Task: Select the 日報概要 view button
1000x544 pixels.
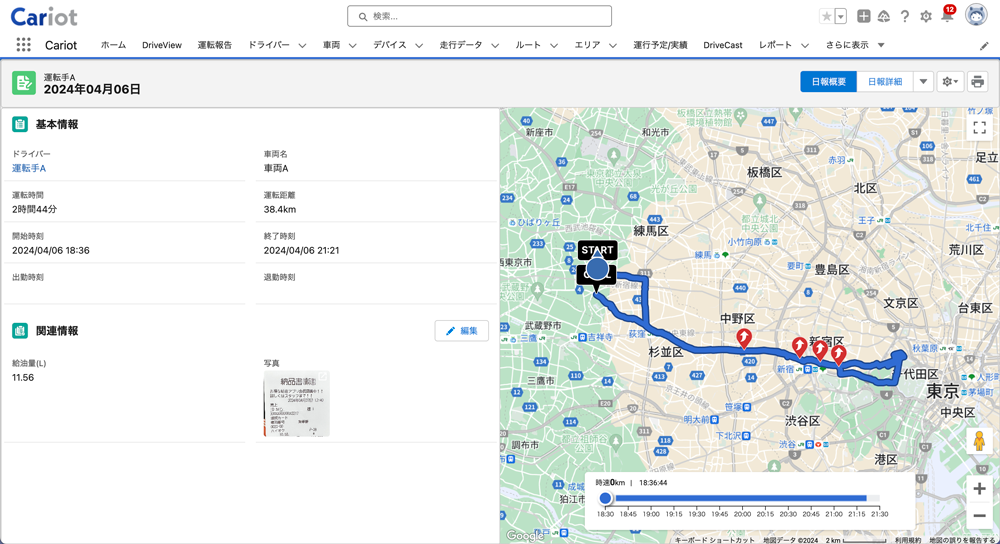Action: pyautogui.click(x=828, y=82)
